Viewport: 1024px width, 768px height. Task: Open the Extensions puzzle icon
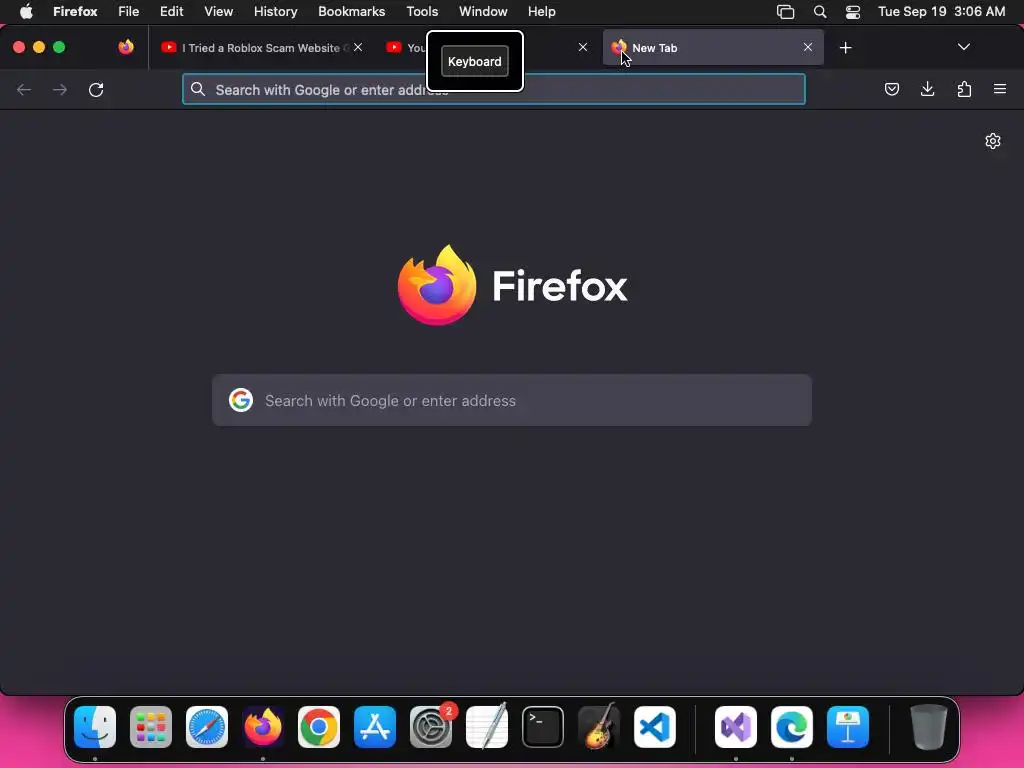(x=964, y=89)
